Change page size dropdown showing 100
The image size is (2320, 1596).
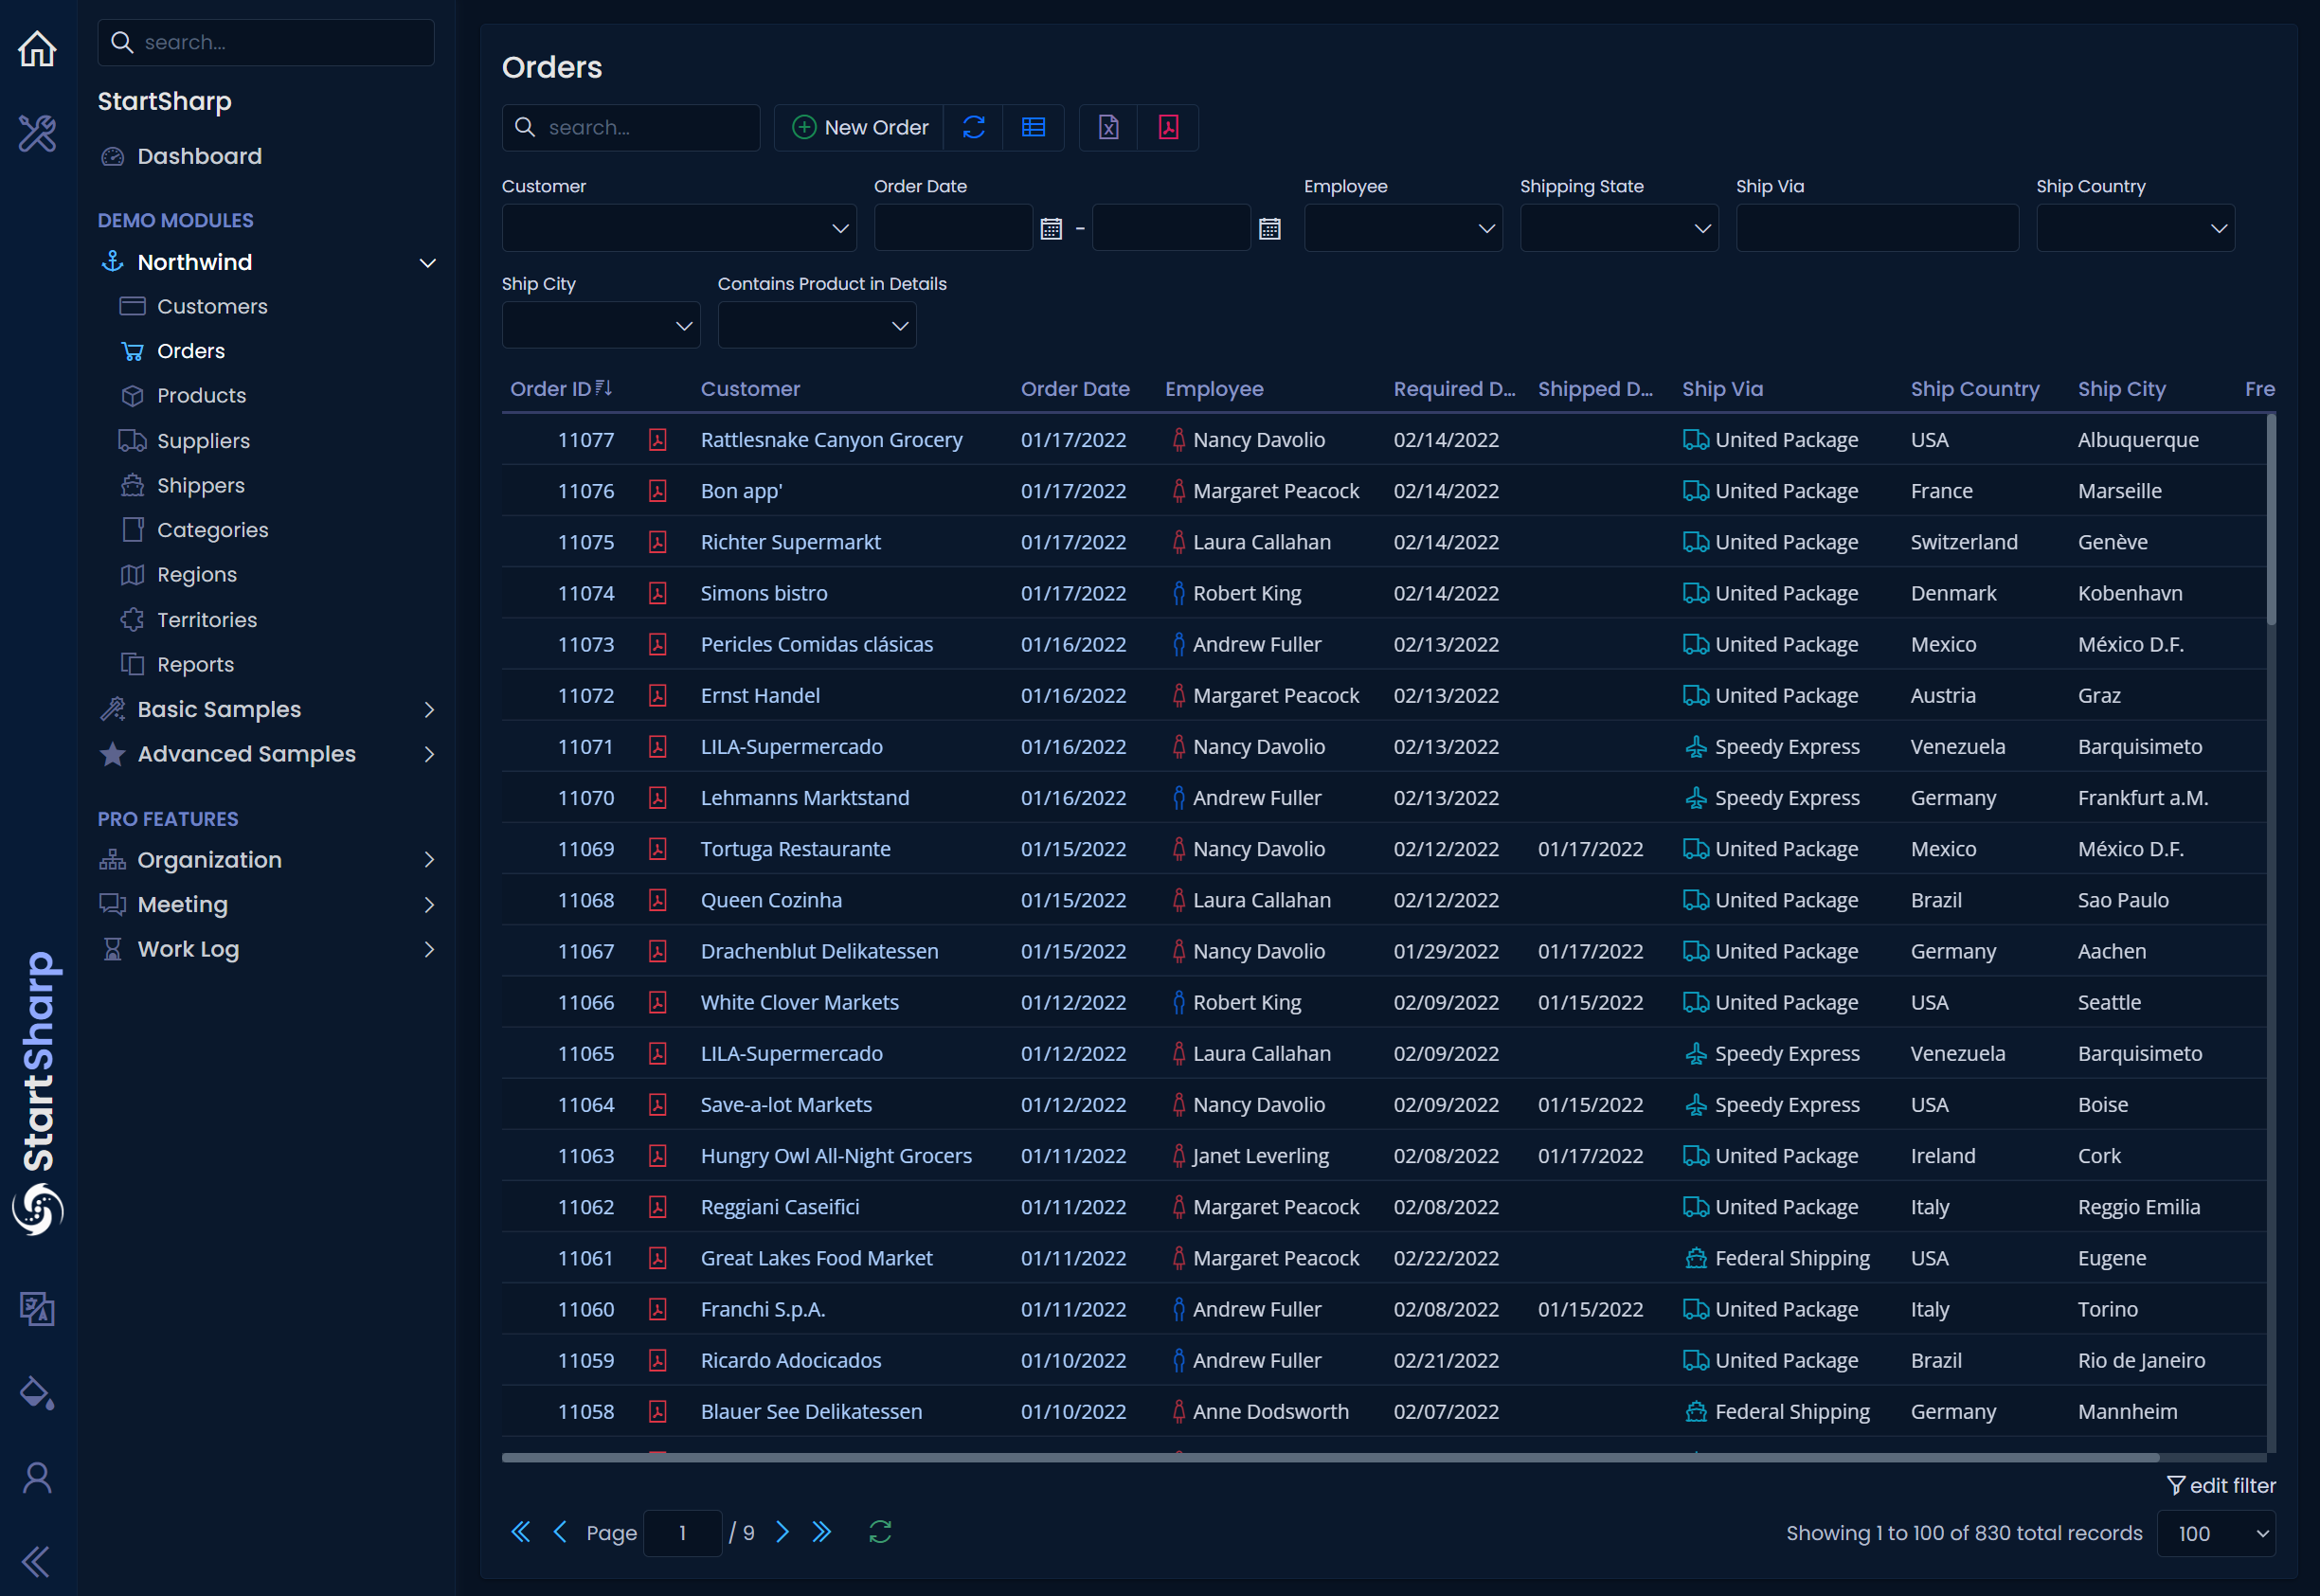2216,1533
